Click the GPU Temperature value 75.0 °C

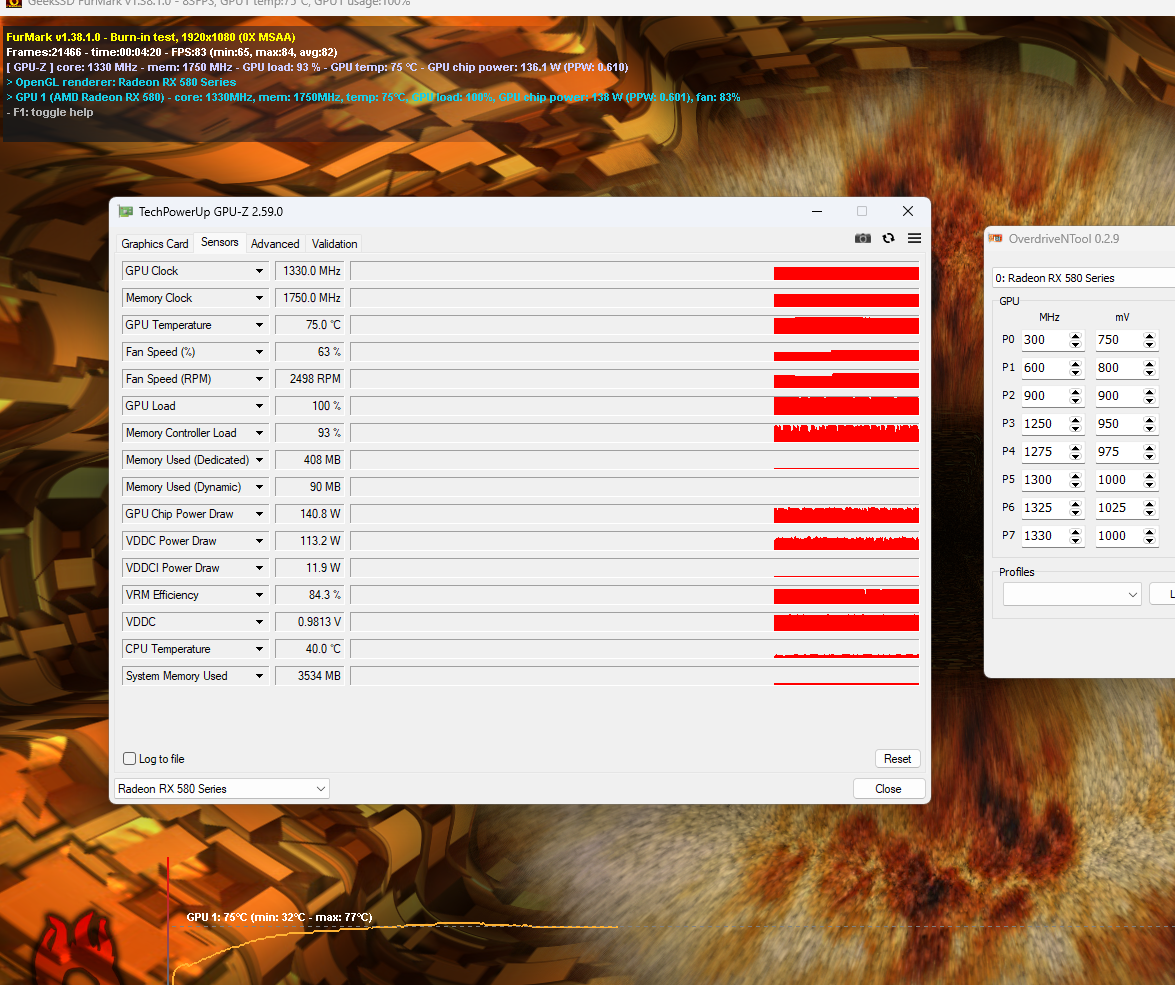click(309, 325)
